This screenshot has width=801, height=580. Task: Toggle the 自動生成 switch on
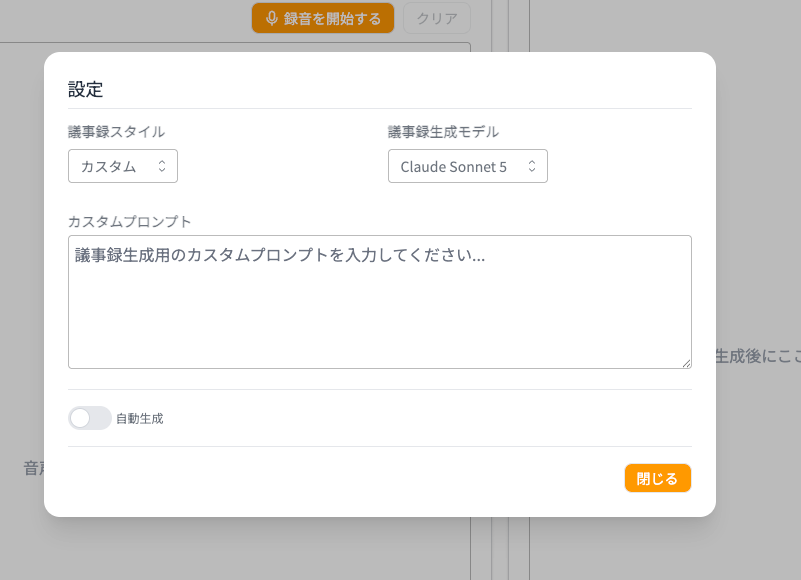point(90,418)
